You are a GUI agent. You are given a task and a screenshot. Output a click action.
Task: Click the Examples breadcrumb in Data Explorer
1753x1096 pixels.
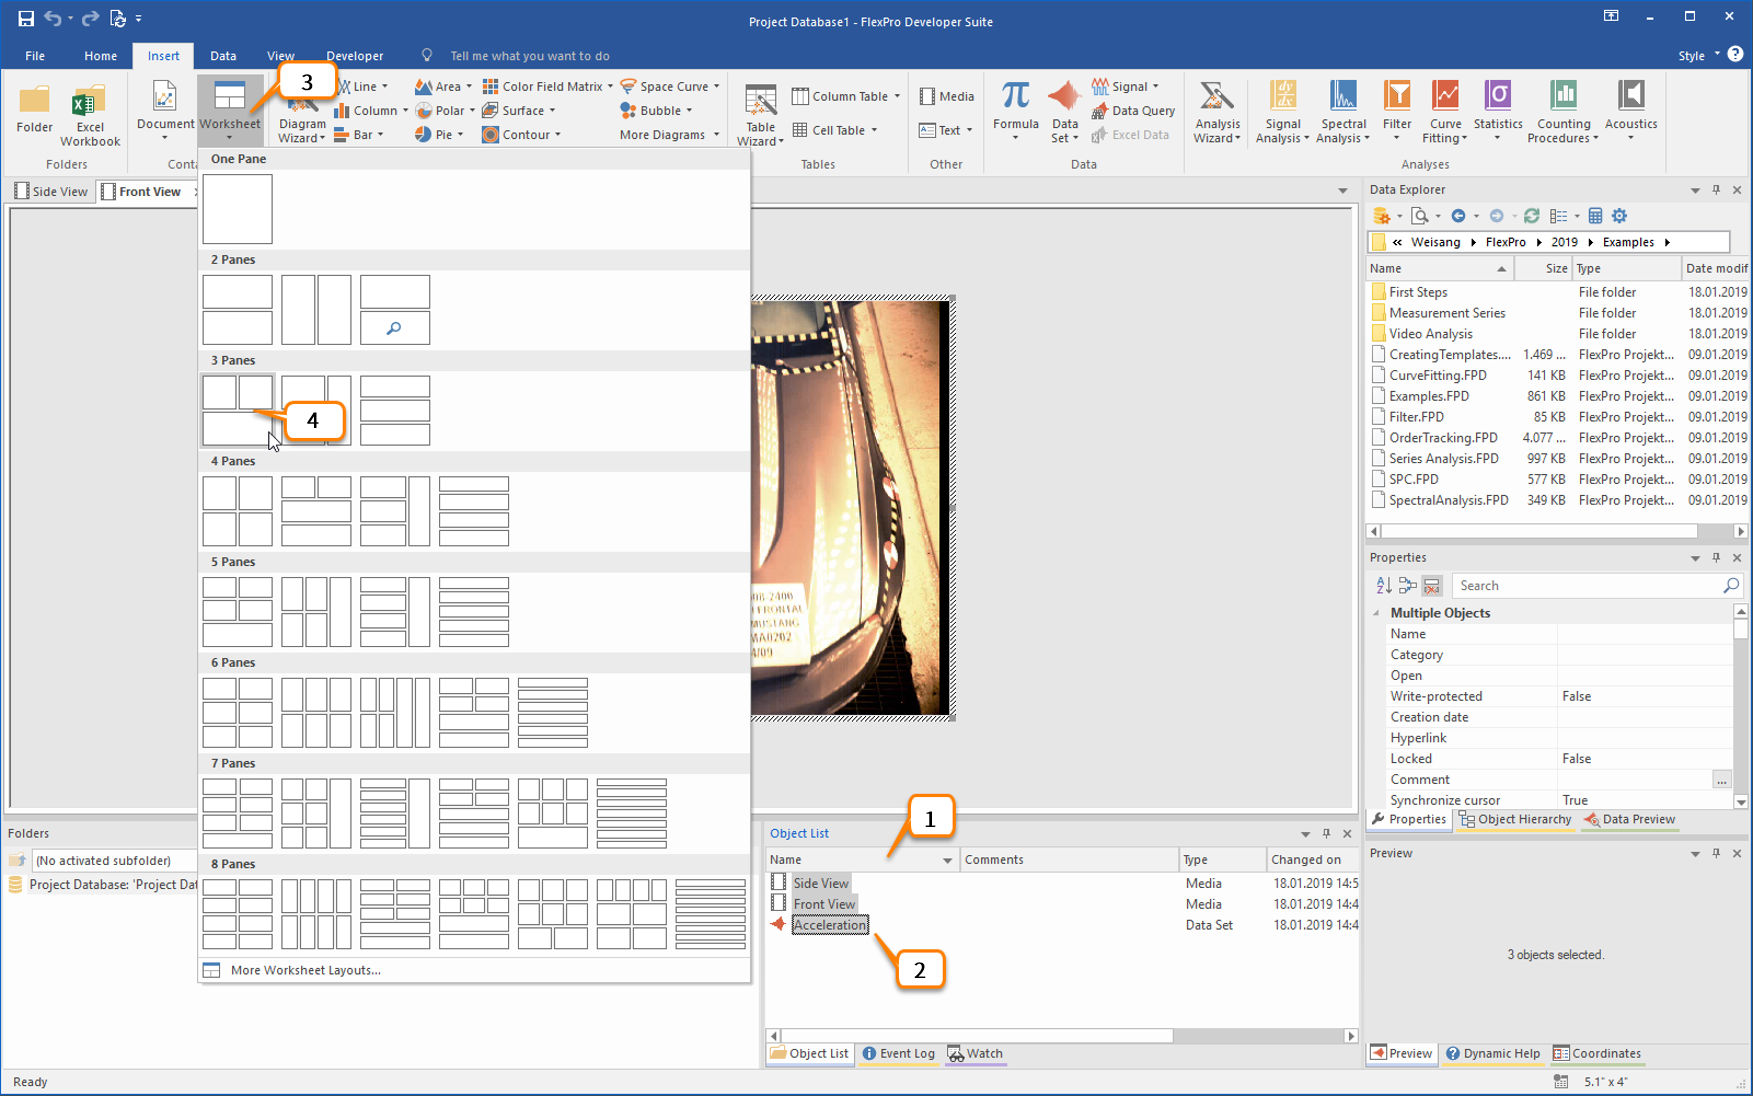[1627, 242]
